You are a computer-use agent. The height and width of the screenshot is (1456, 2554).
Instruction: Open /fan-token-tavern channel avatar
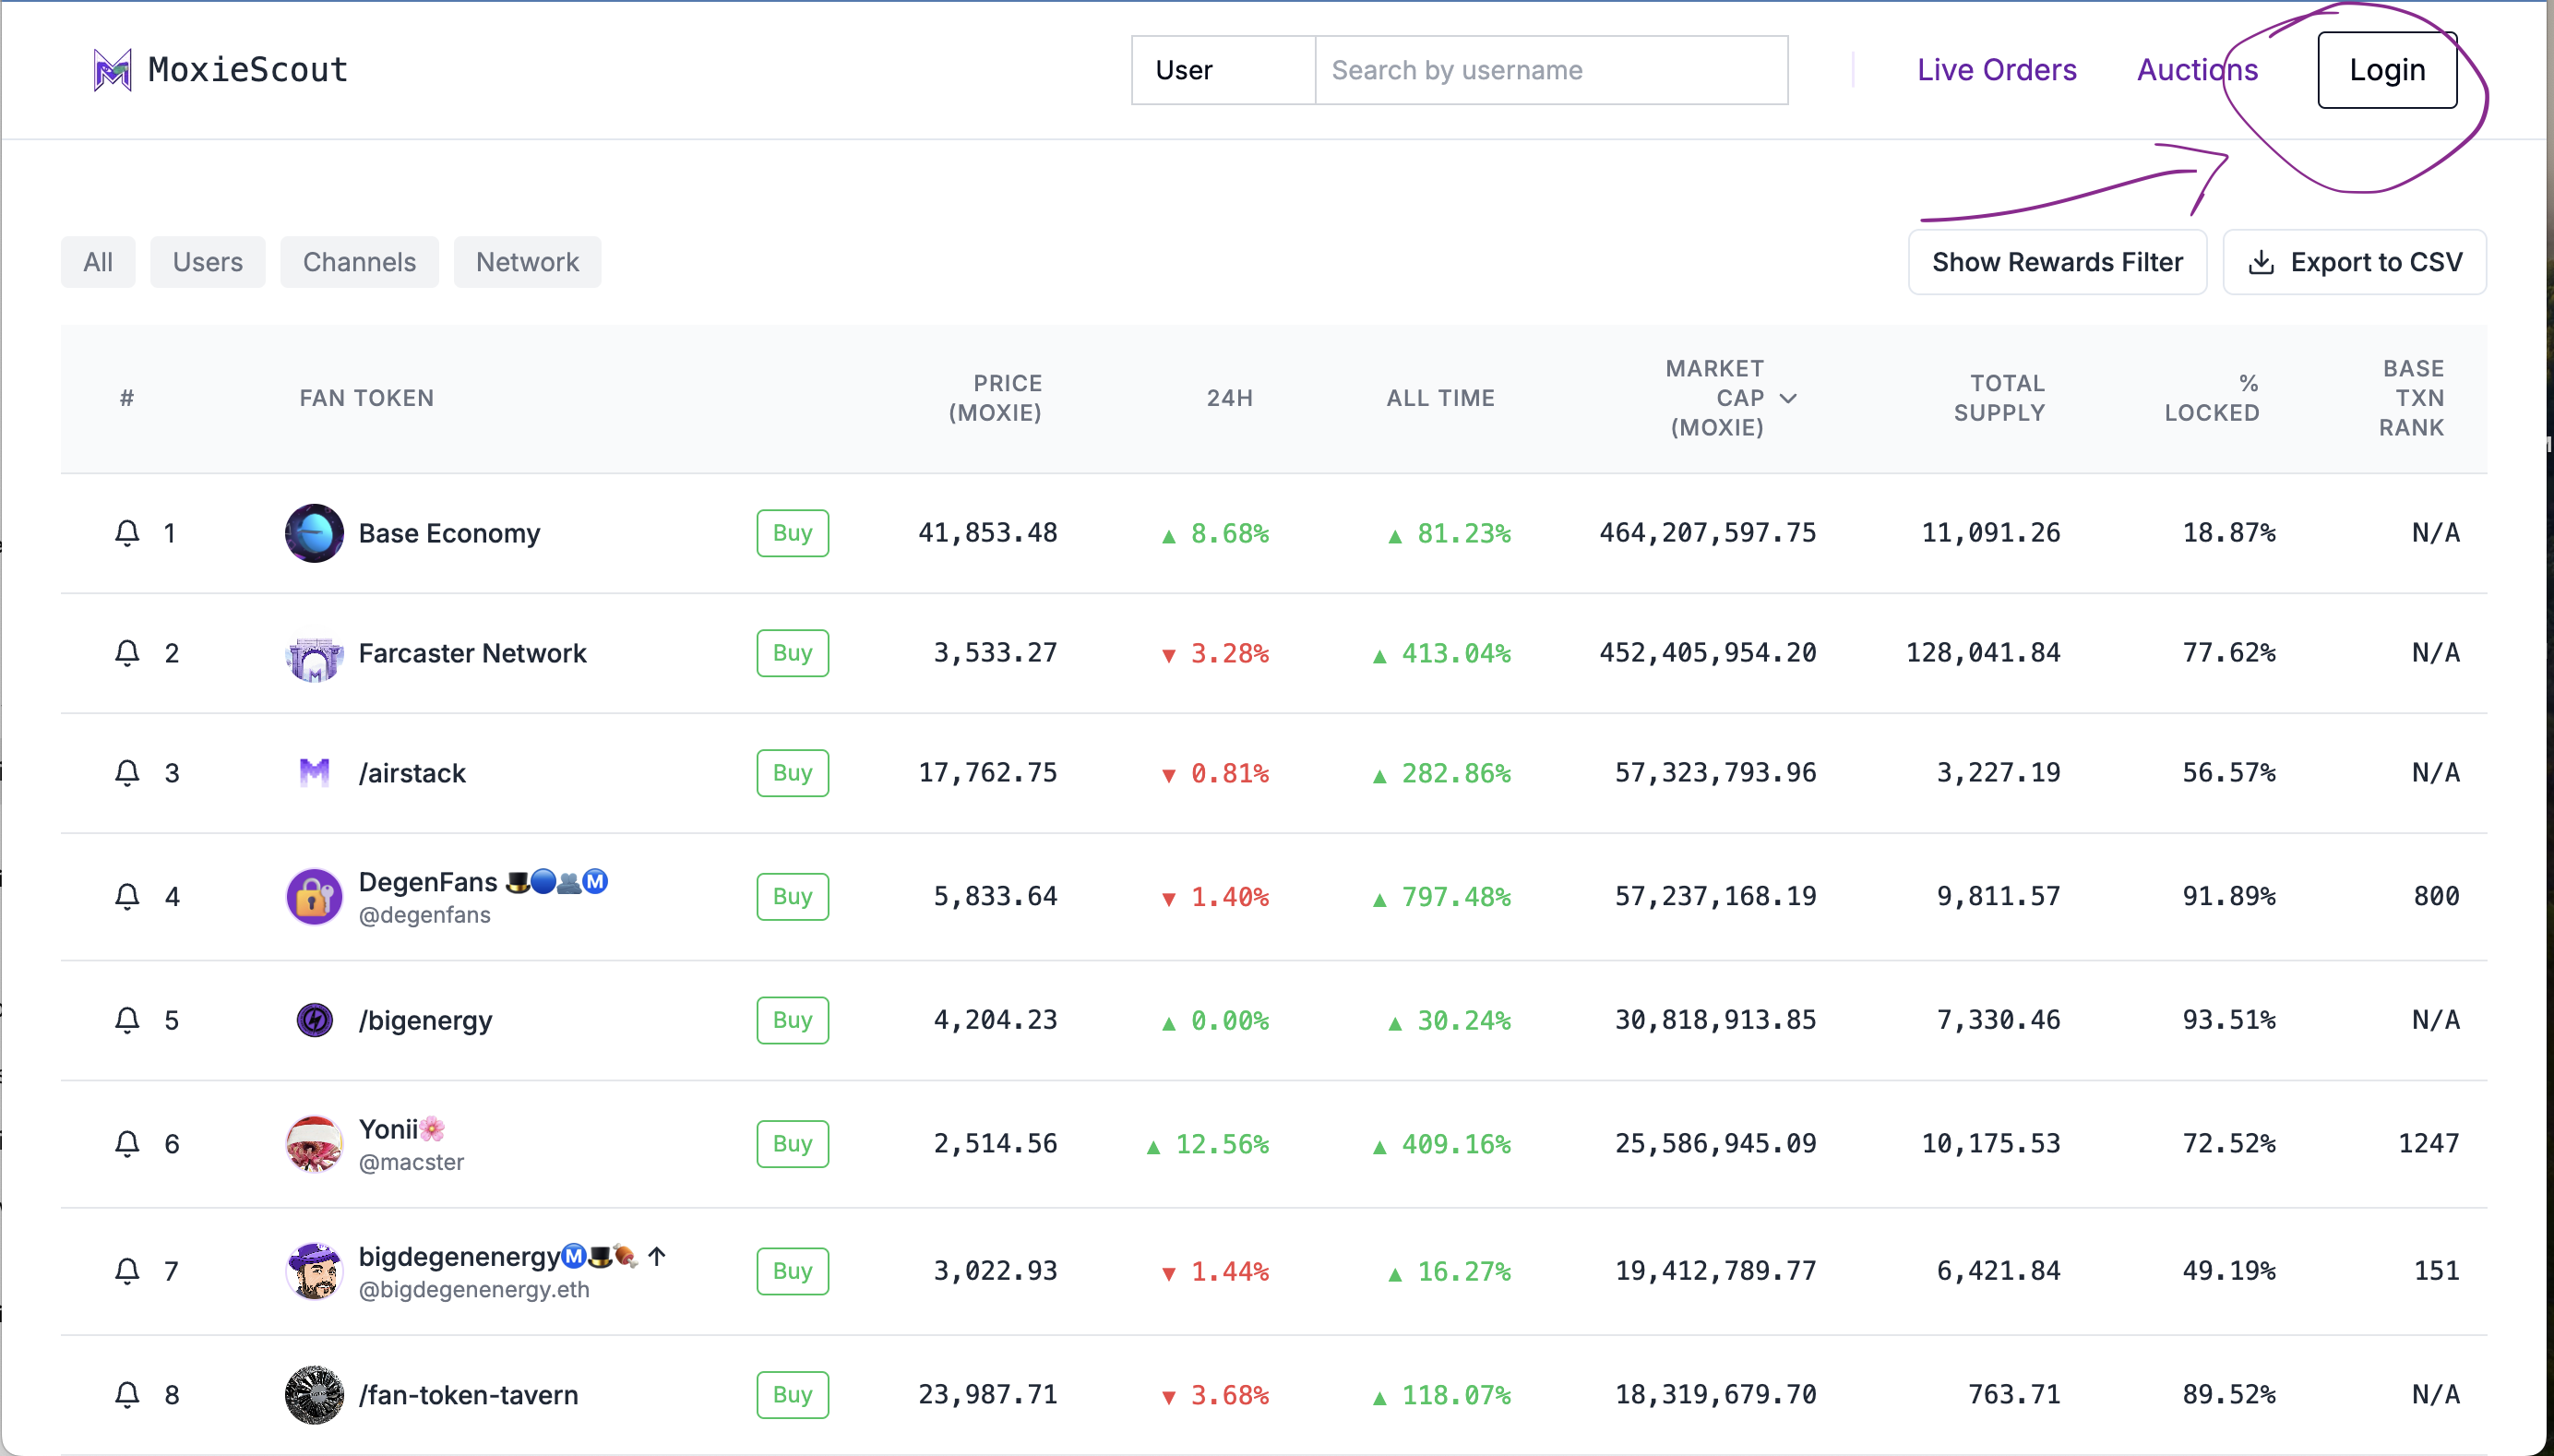[314, 1394]
